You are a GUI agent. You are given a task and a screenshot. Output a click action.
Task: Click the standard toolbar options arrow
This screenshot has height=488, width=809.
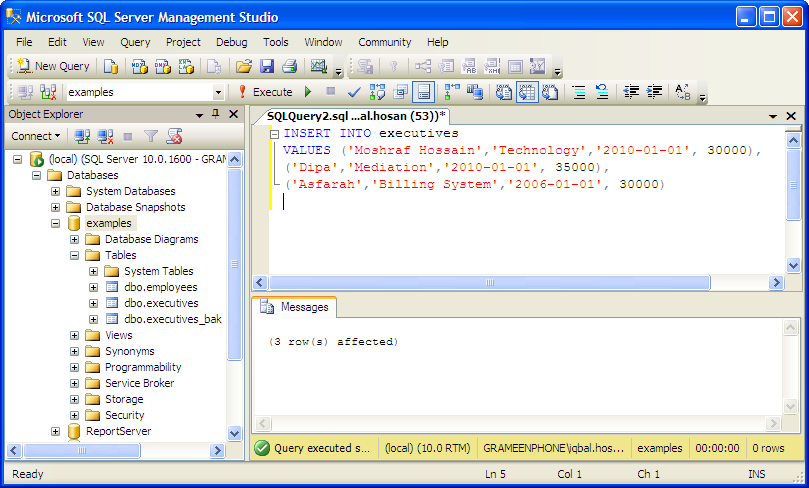tap(338, 71)
